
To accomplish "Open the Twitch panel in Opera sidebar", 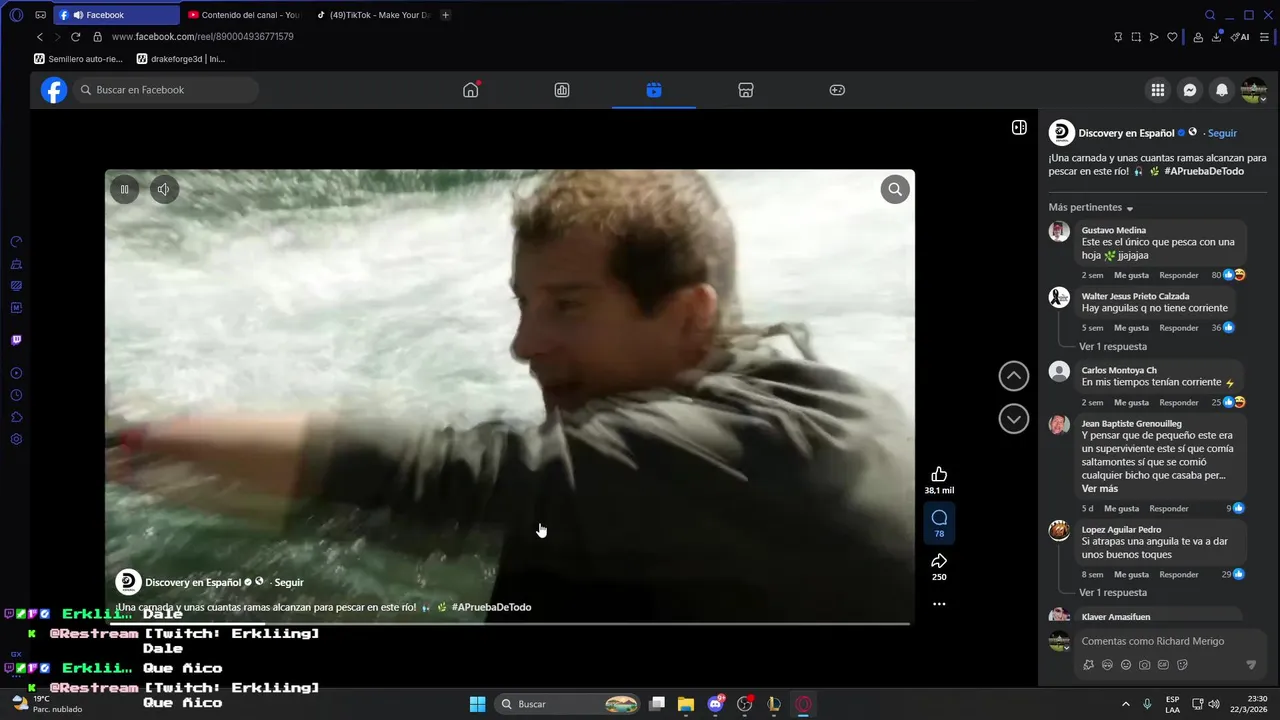I will tap(16, 340).
